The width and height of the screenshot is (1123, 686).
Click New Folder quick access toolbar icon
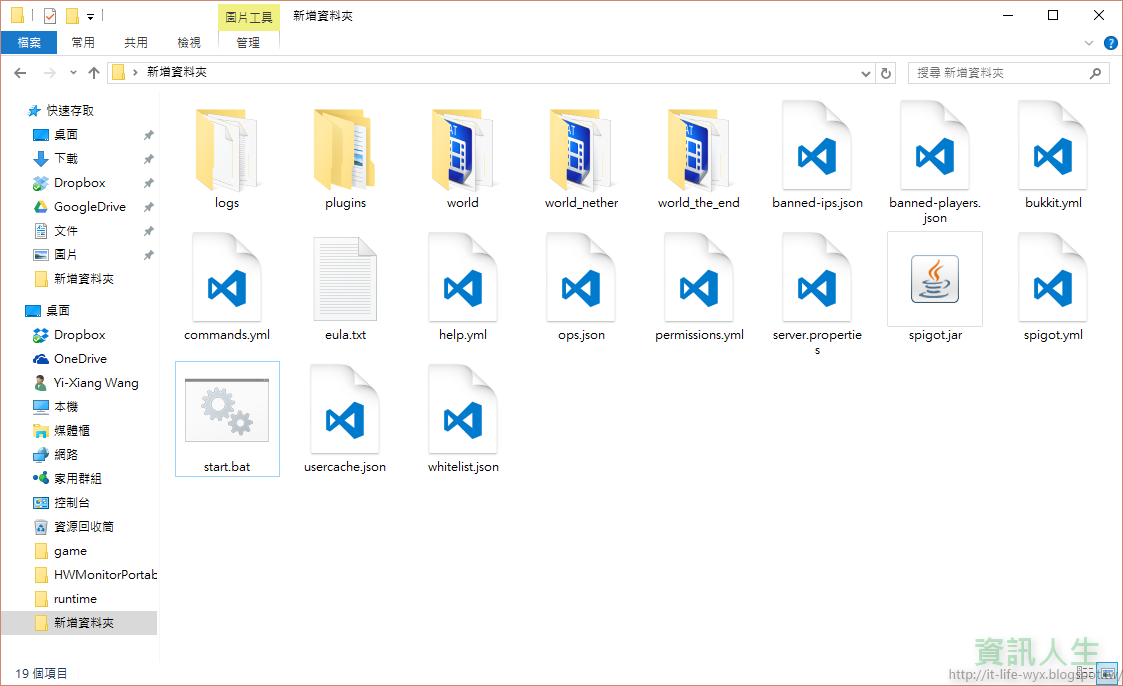(72, 15)
